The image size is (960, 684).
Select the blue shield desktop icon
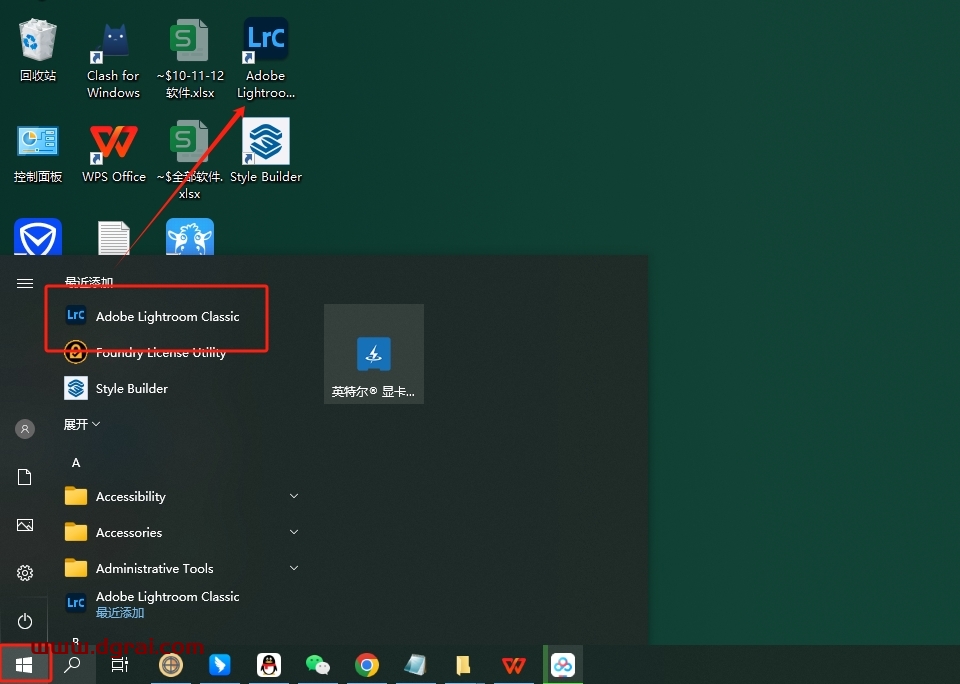38,236
